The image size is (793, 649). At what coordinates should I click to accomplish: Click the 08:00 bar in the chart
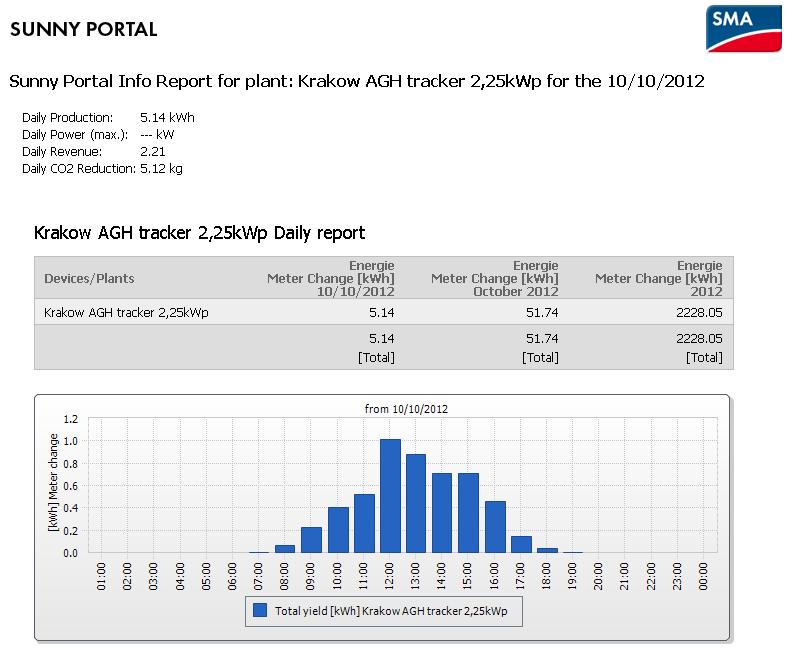point(285,549)
